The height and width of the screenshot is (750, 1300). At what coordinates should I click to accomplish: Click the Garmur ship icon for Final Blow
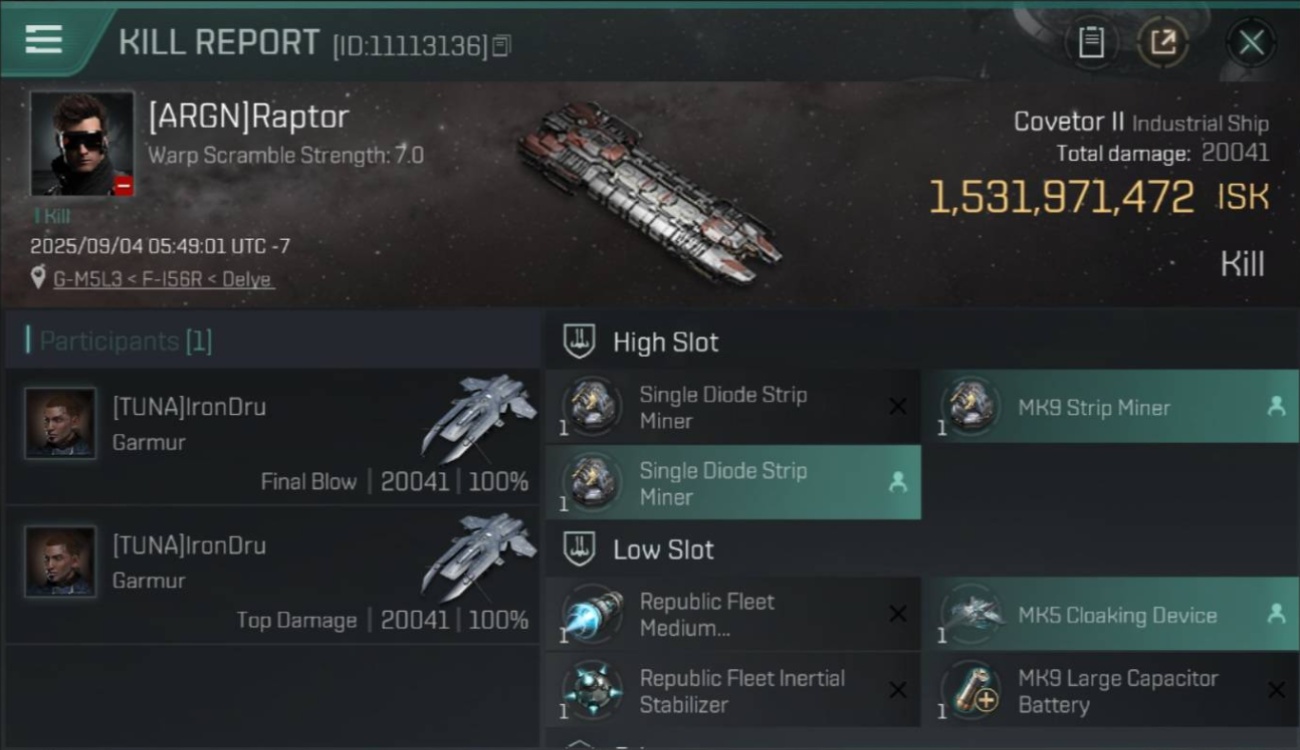[480, 416]
